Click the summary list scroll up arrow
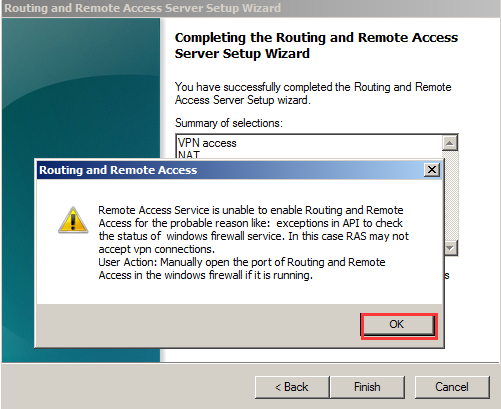The height and width of the screenshot is (409, 501). (x=450, y=143)
